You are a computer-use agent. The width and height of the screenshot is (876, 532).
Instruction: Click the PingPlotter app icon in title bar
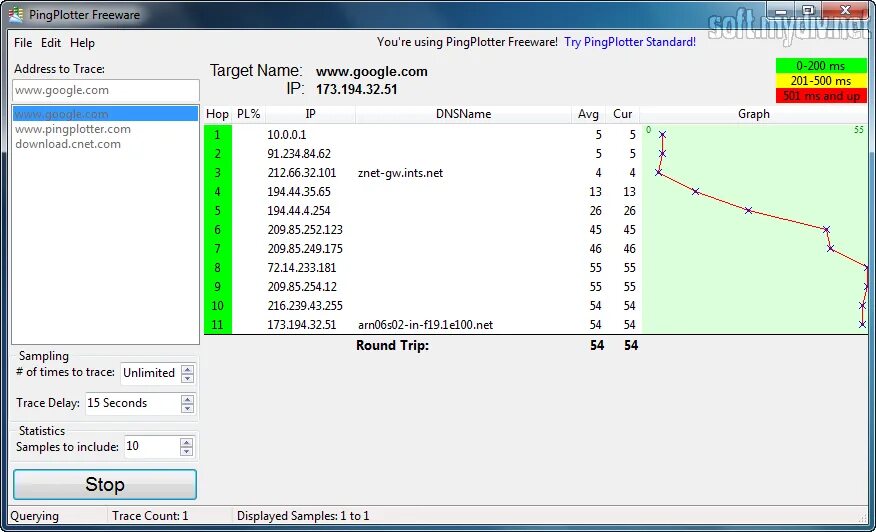coord(16,15)
